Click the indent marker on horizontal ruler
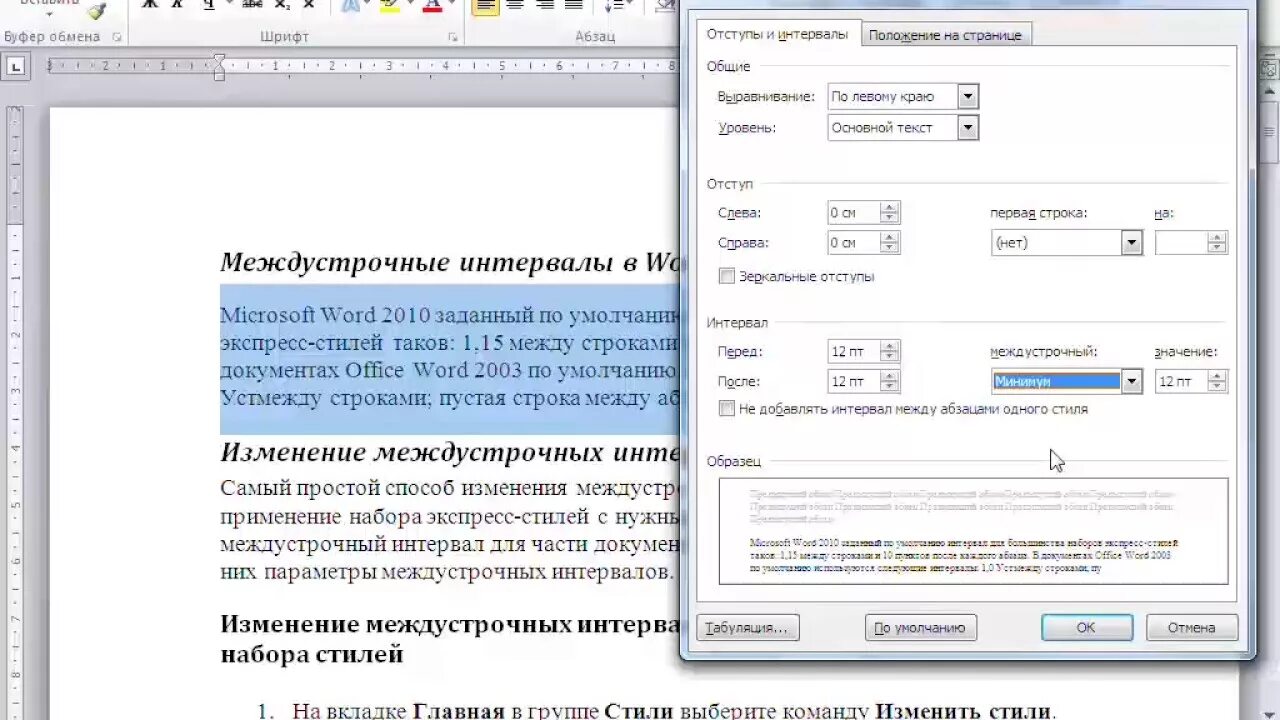 220,67
